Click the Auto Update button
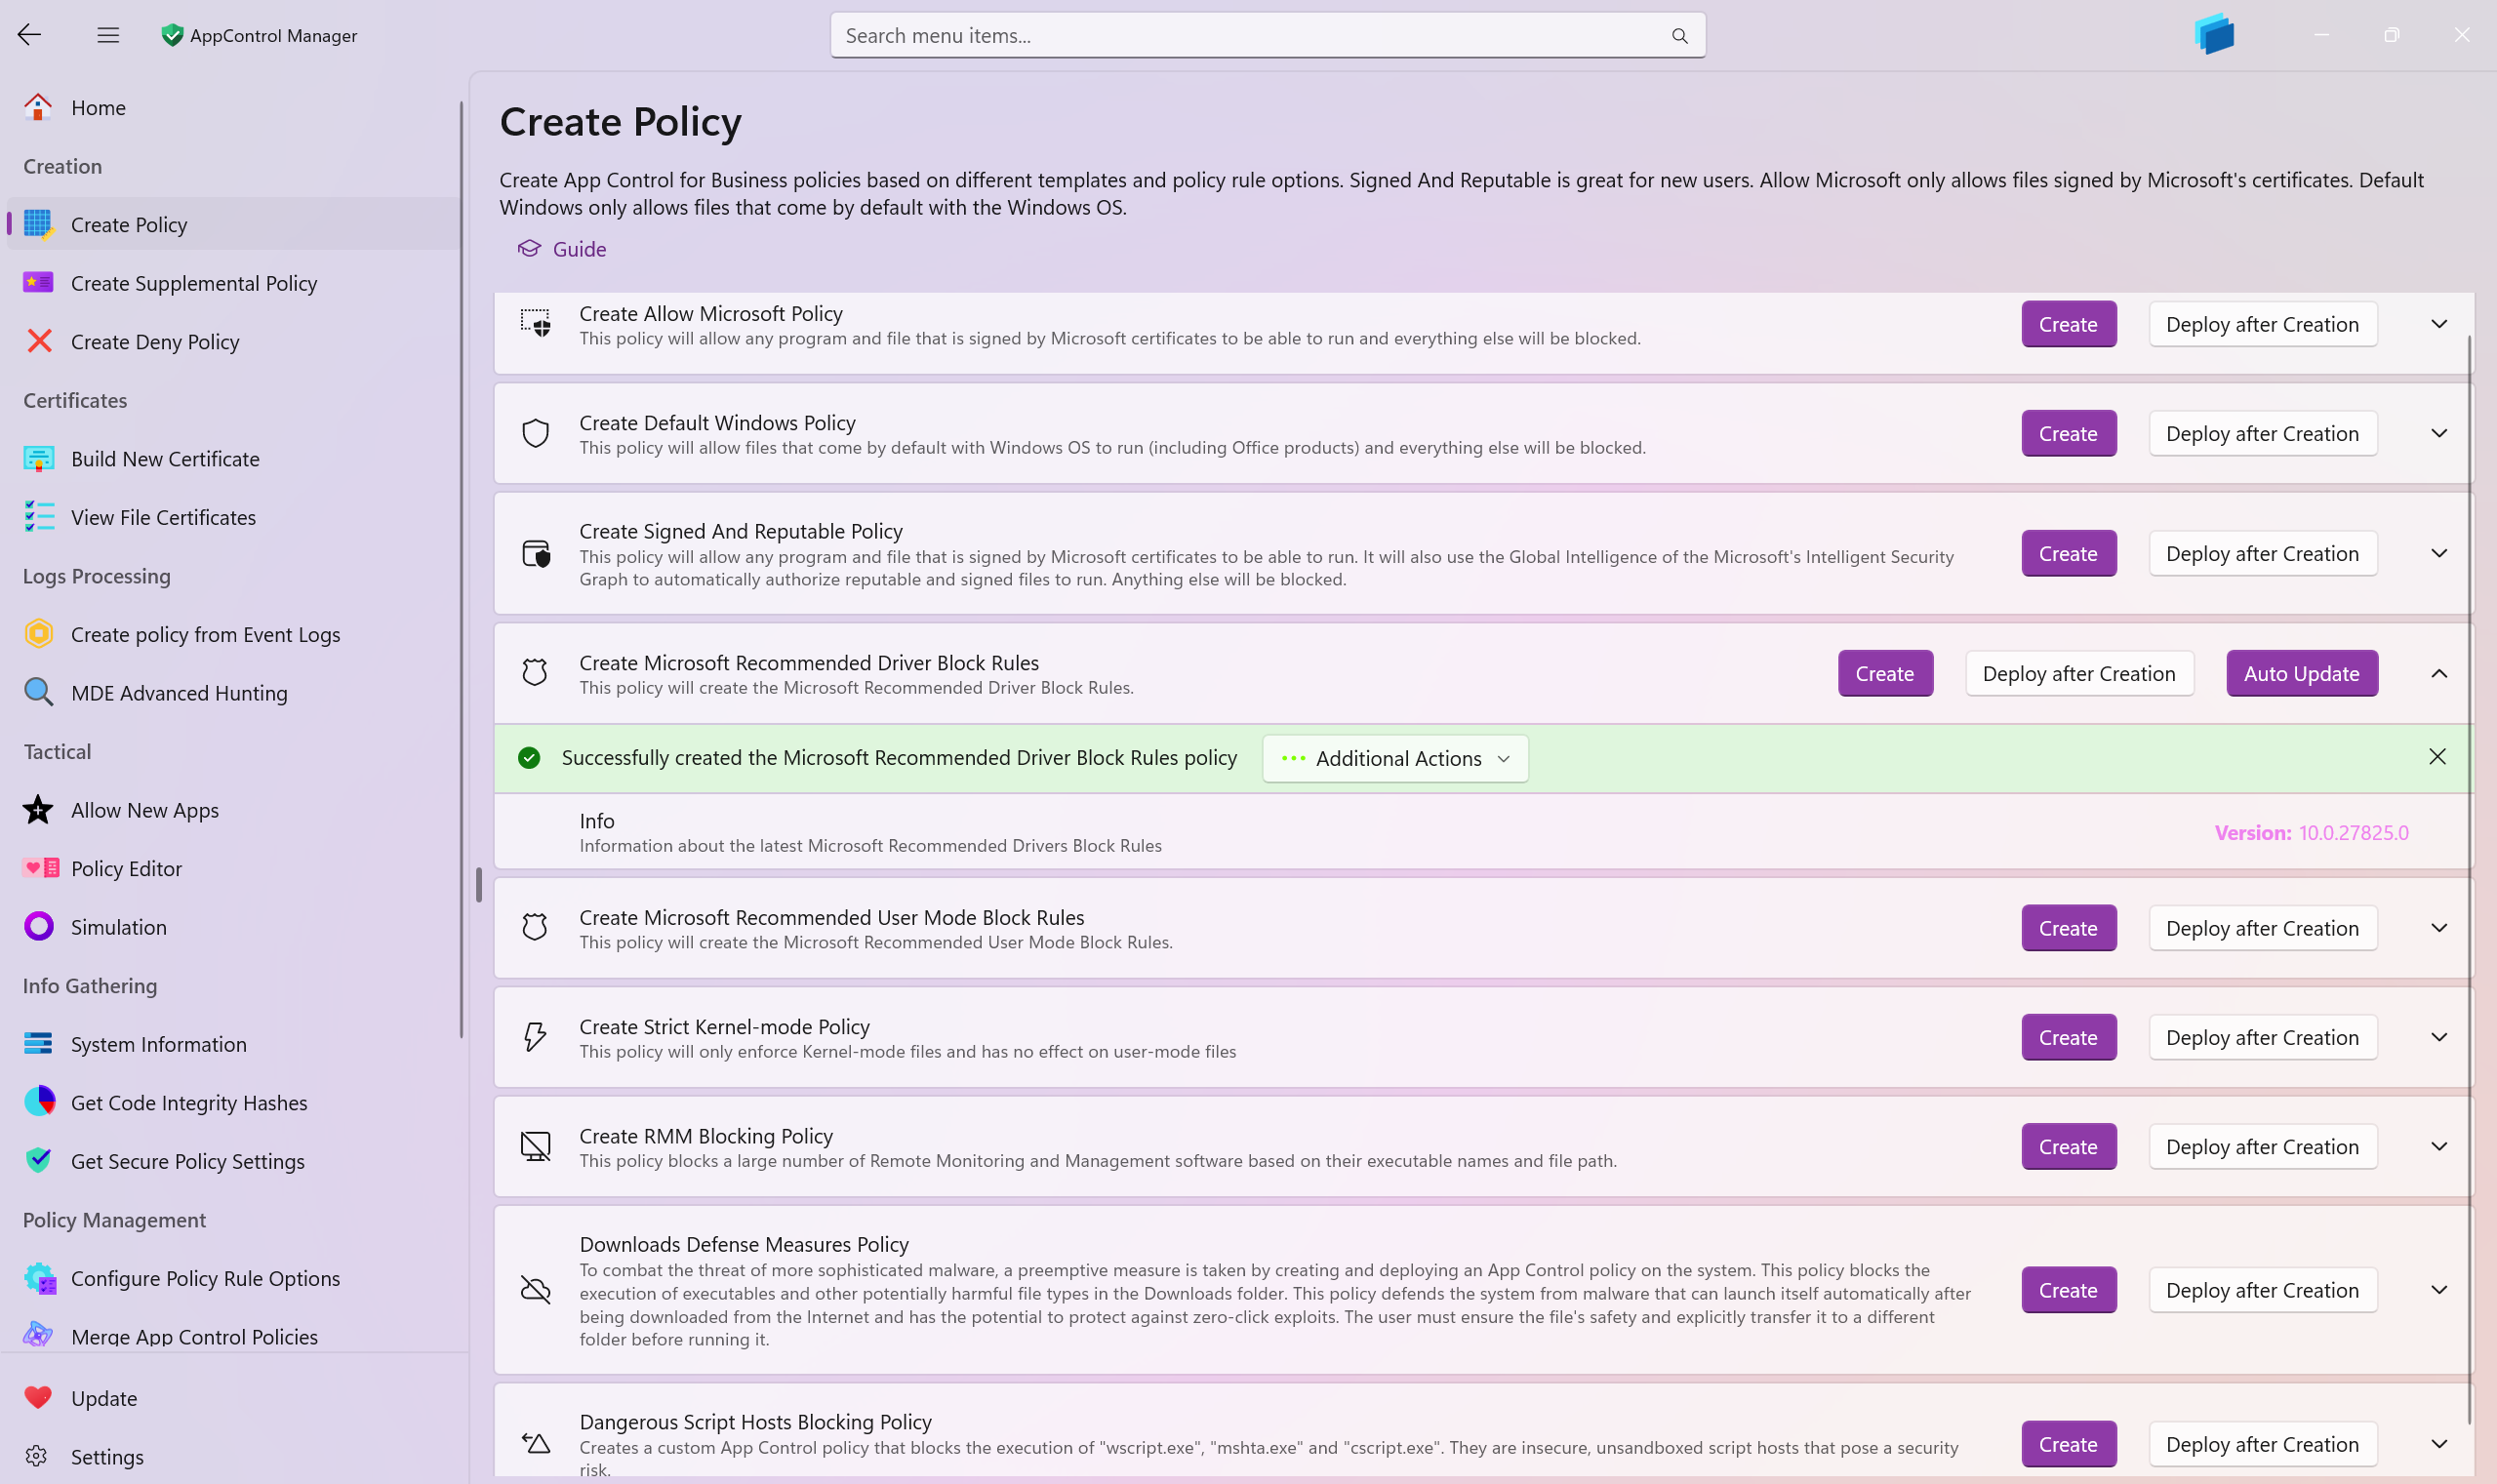This screenshot has width=2497, height=1484. click(x=2301, y=673)
